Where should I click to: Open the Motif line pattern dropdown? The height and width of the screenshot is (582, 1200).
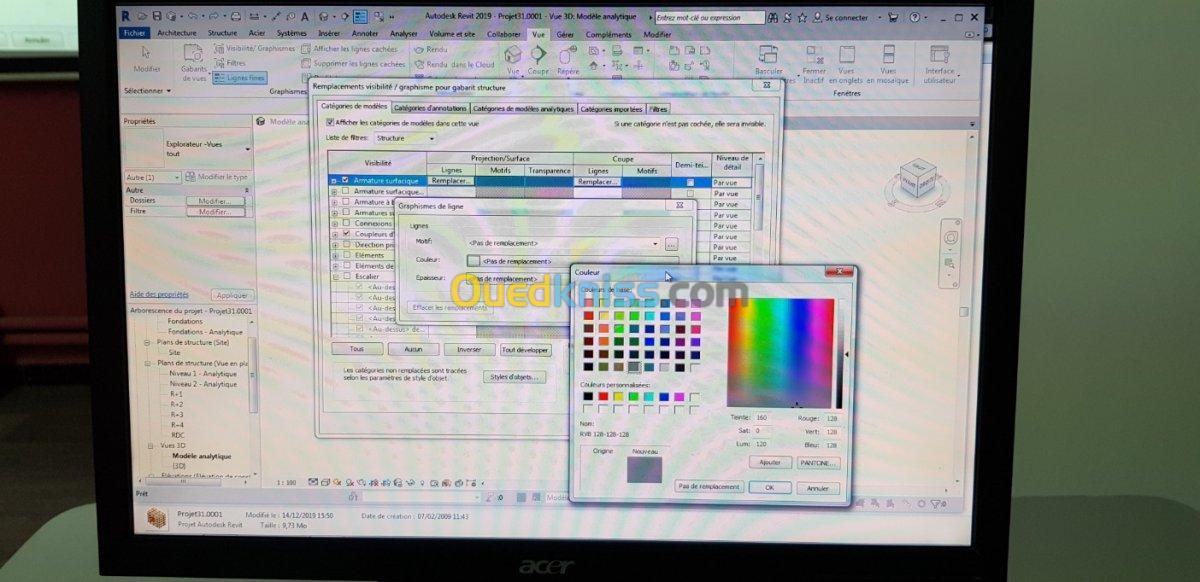[565, 243]
